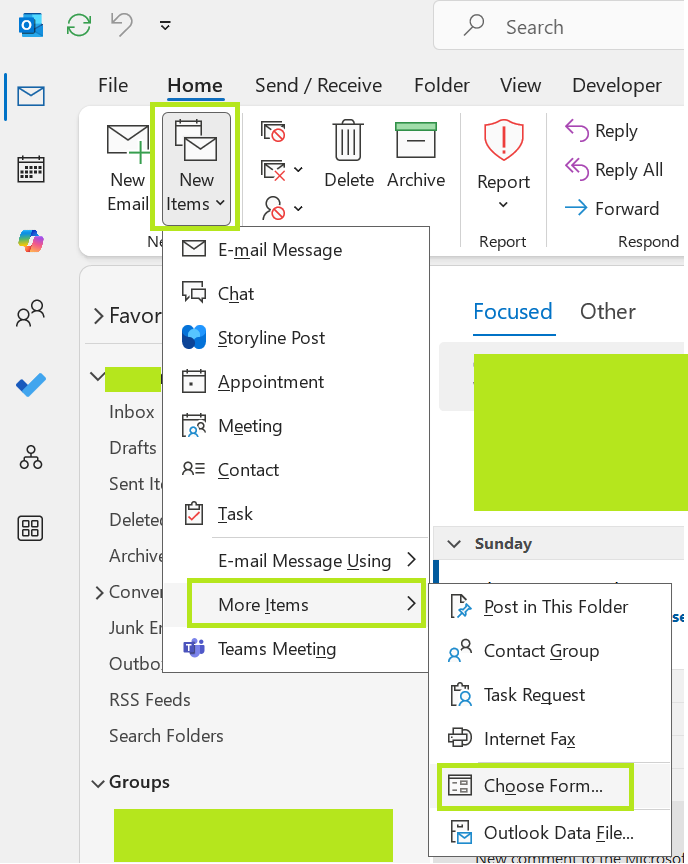Click the Forward button
The image size is (688, 864).
click(x=612, y=208)
